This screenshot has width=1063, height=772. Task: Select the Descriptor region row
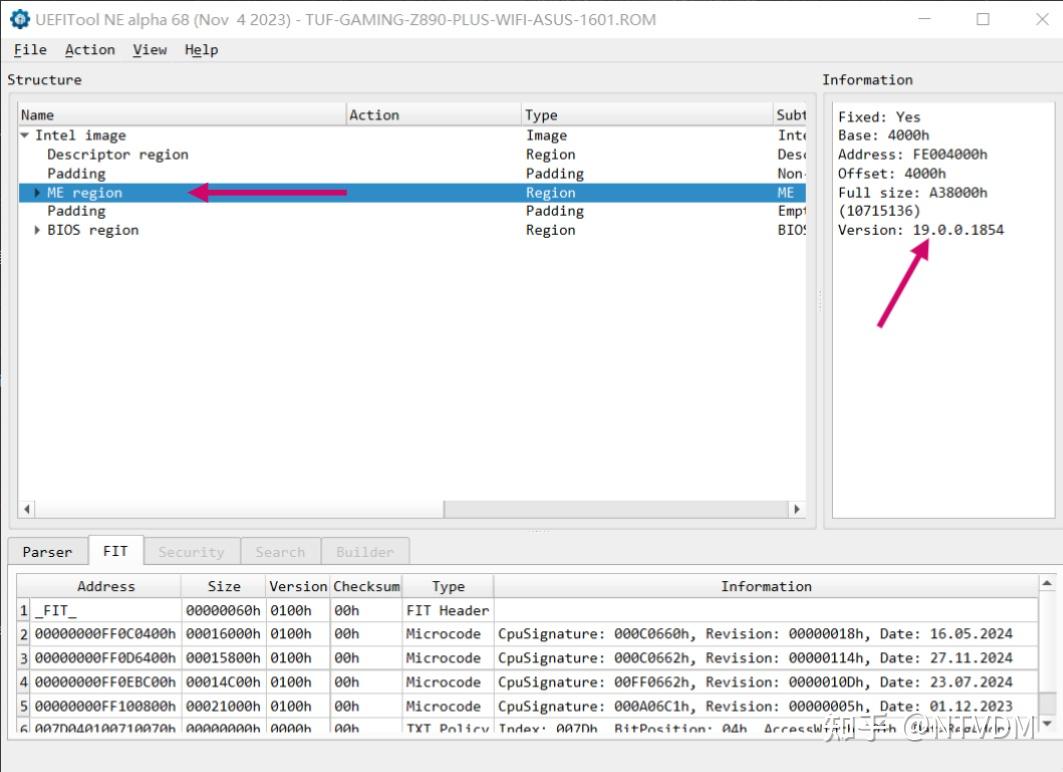pos(412,155)
